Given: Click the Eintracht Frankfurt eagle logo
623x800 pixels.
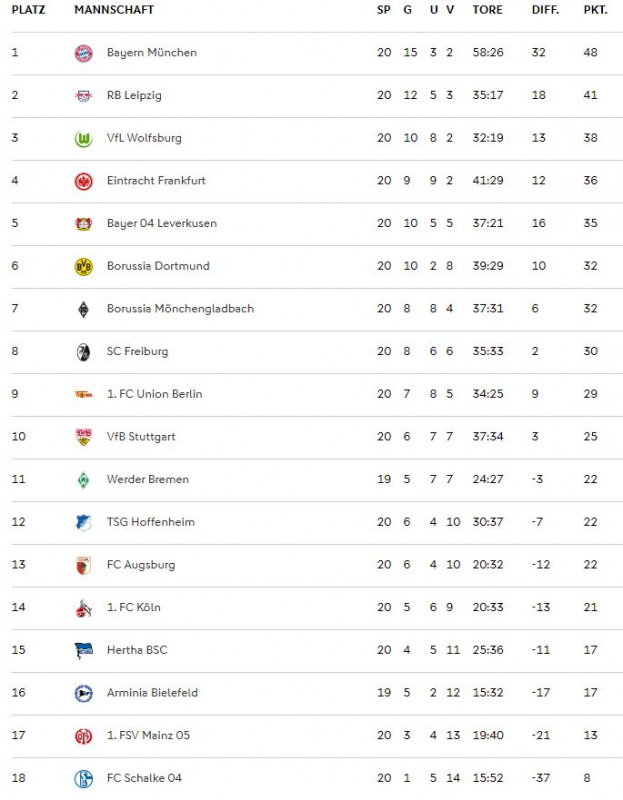Looking at the screenshot, I should tap(84, 181).
